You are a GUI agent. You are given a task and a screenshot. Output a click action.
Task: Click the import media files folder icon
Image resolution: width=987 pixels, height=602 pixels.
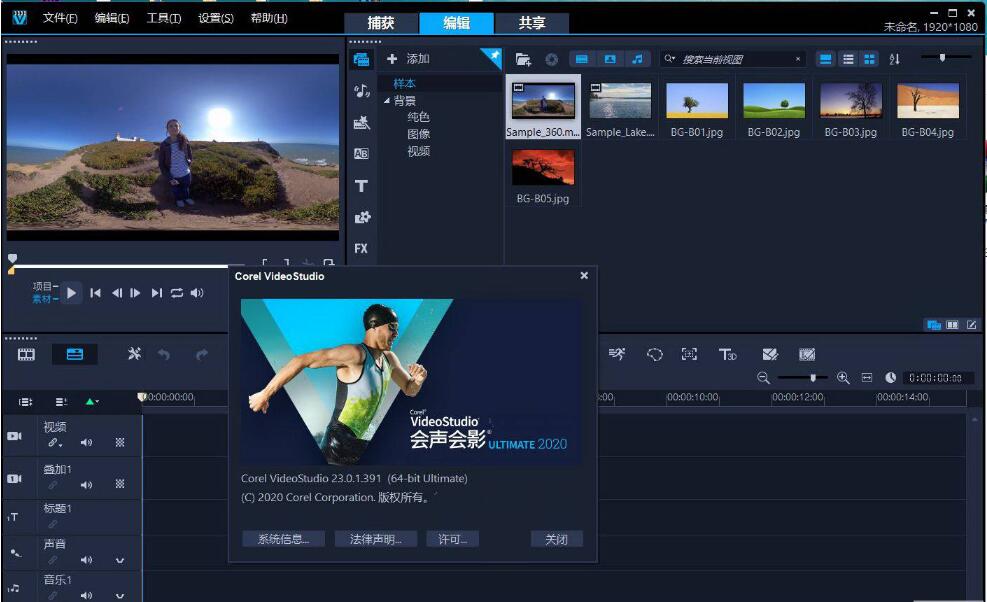click(523, 59)
